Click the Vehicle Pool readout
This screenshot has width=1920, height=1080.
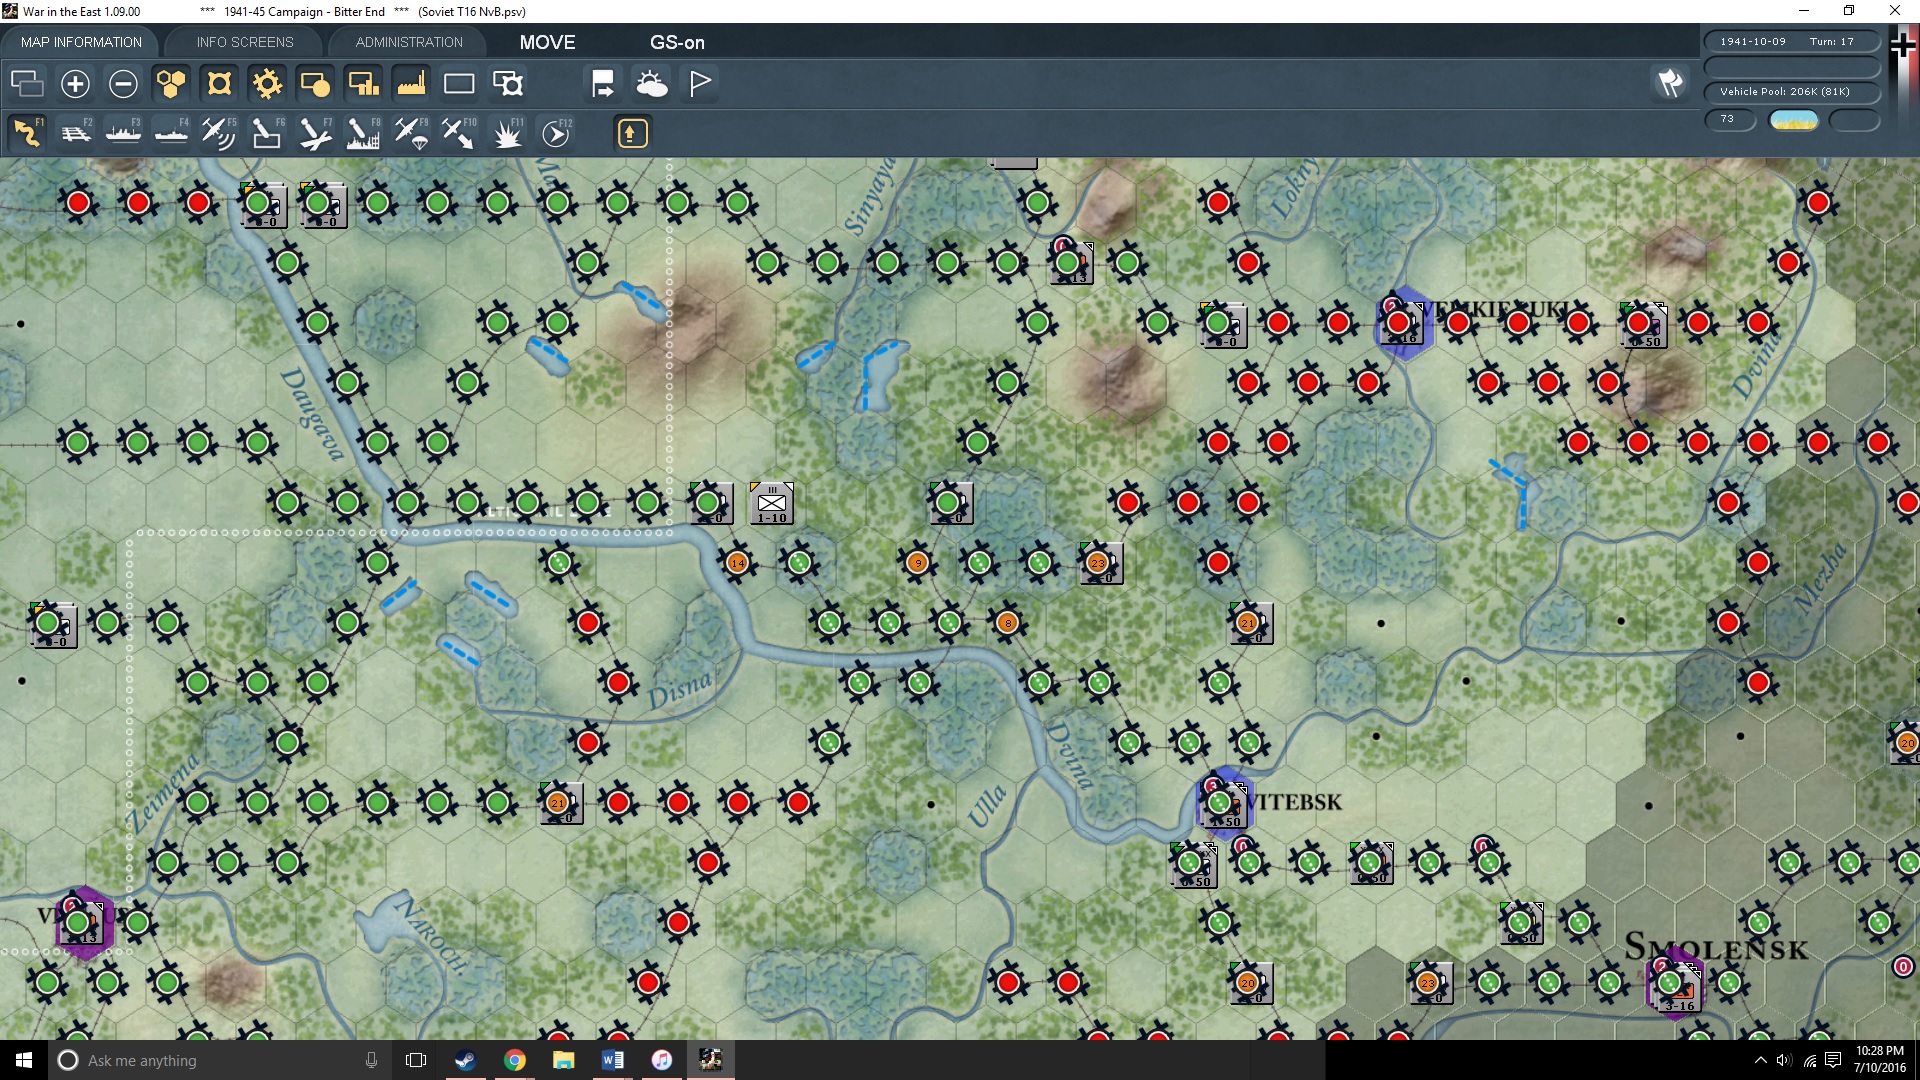click(x=1791, y=92)
